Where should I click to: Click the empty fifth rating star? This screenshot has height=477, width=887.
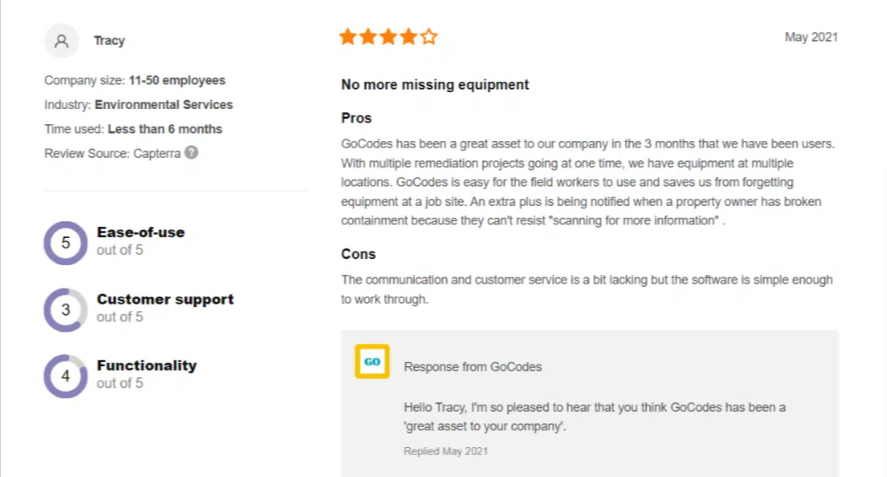coord(429,37)
